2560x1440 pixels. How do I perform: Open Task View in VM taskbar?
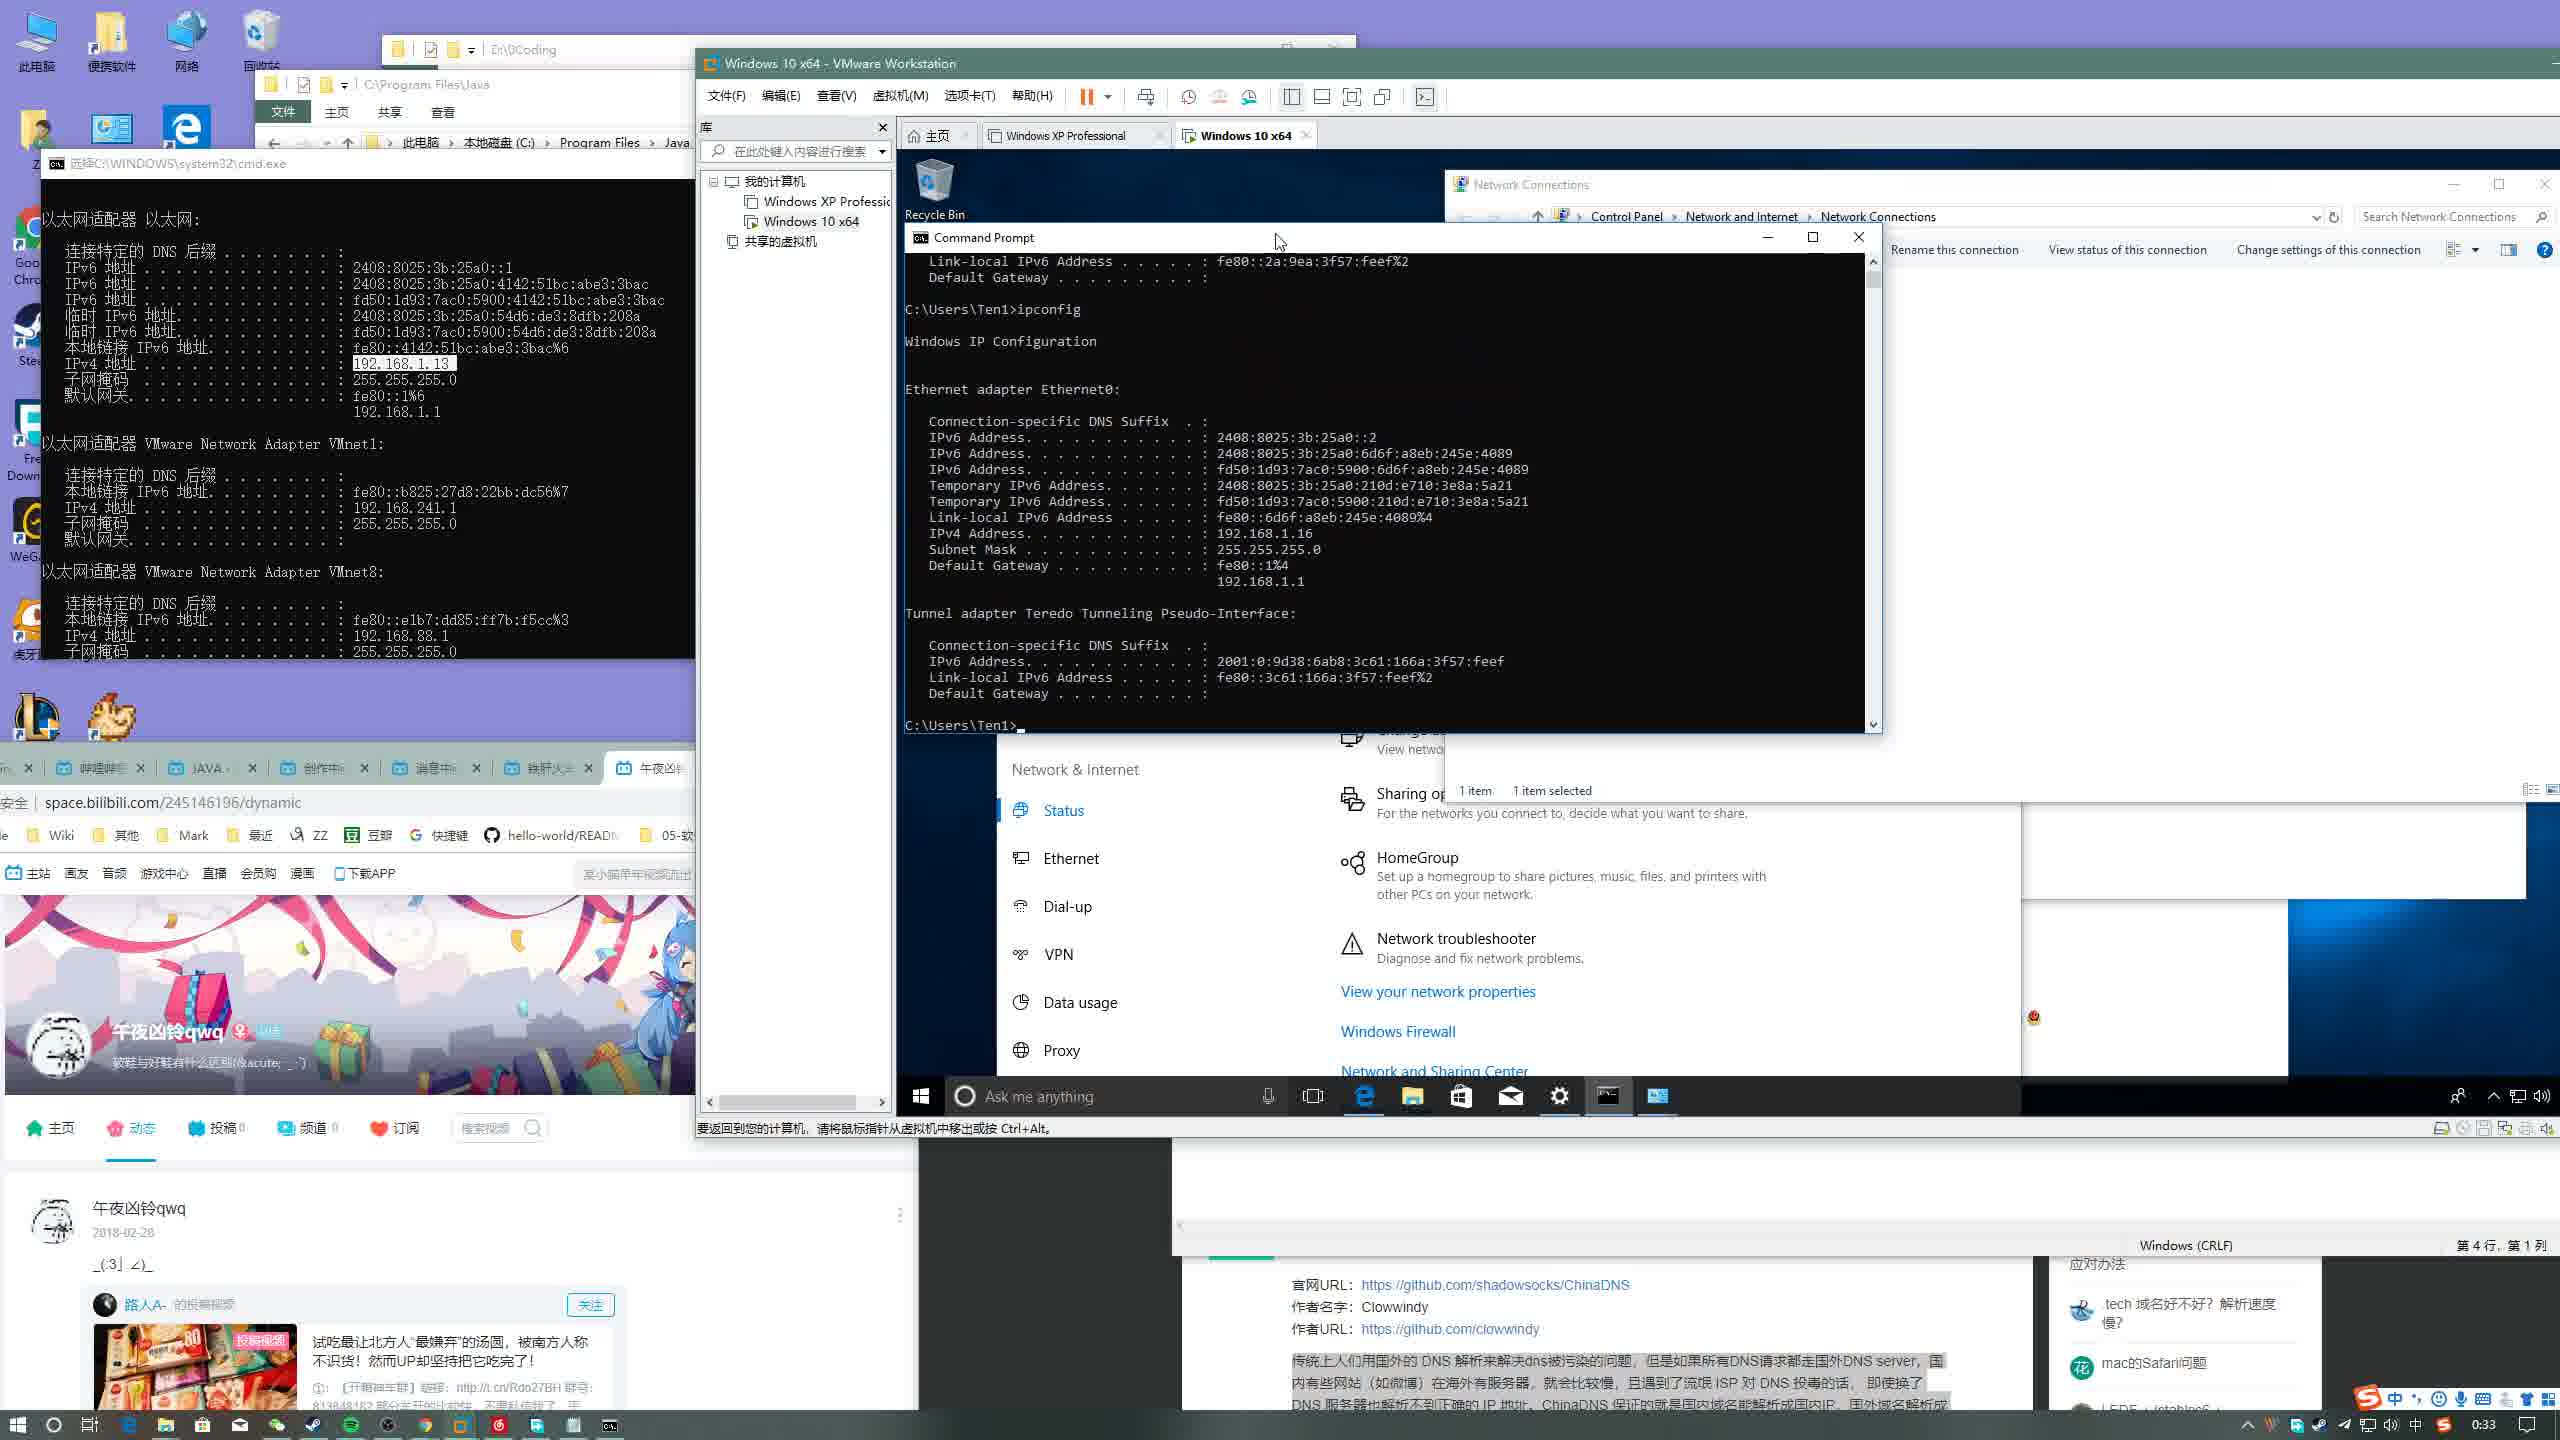click(x=1313, y=1097)
